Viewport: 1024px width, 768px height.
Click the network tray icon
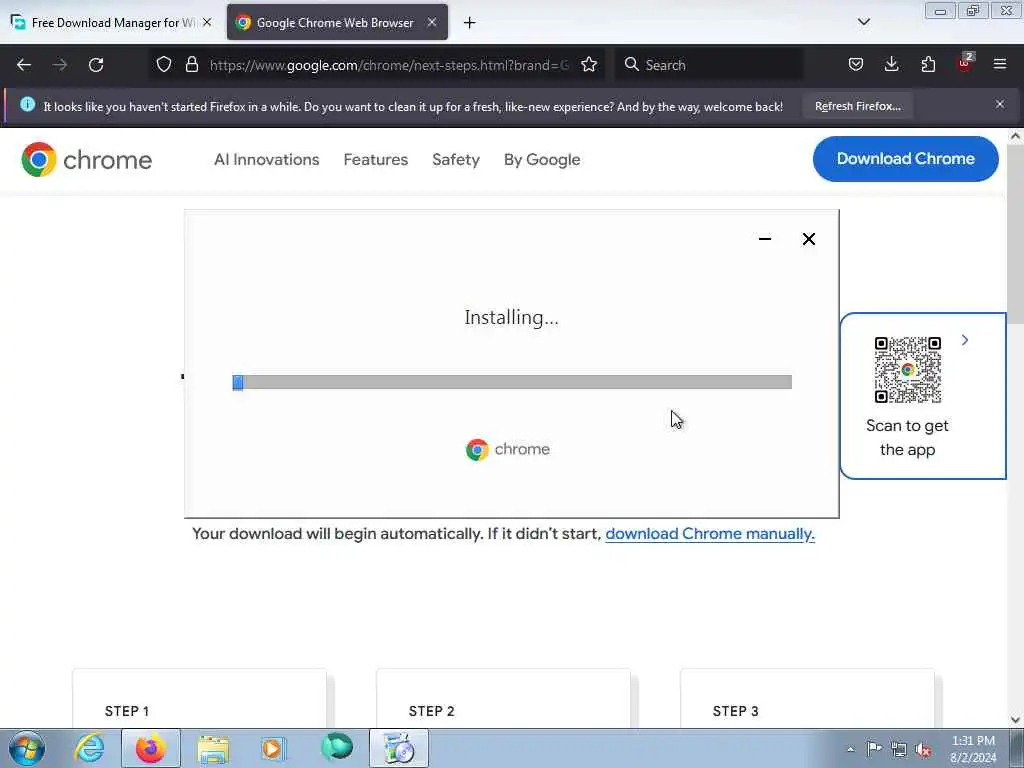[899, 749]
